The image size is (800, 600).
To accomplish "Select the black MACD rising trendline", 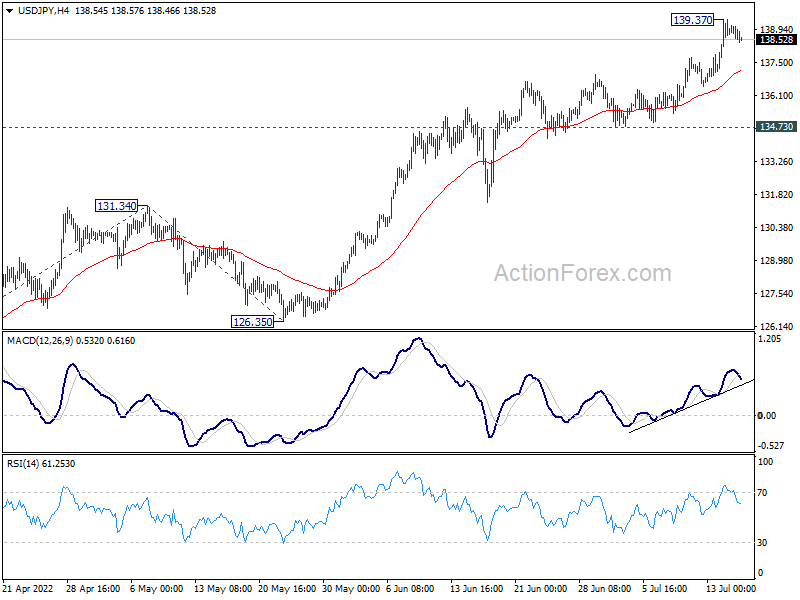I will 691,406.
